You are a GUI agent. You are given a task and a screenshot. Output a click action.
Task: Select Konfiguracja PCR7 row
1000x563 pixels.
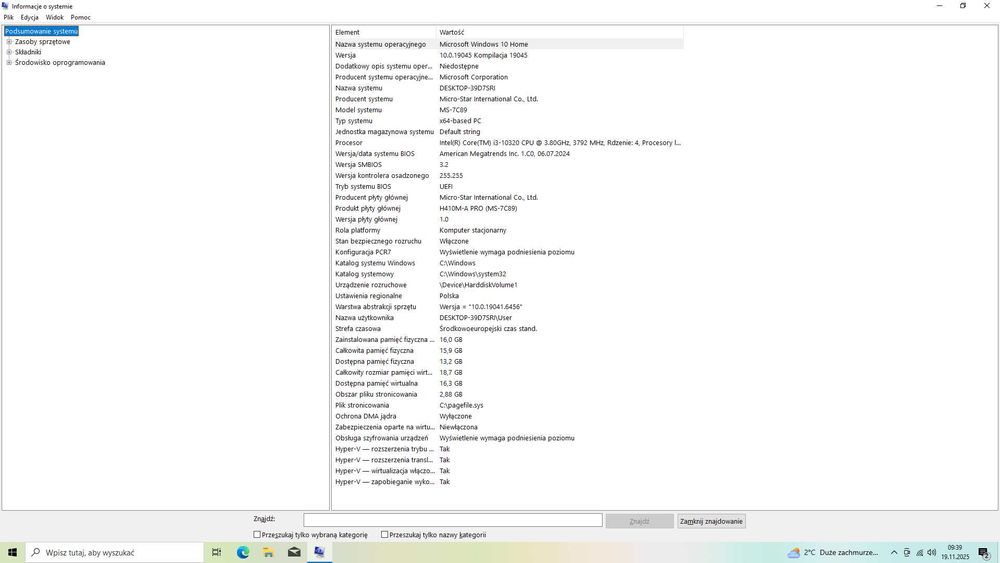(508, 252)
